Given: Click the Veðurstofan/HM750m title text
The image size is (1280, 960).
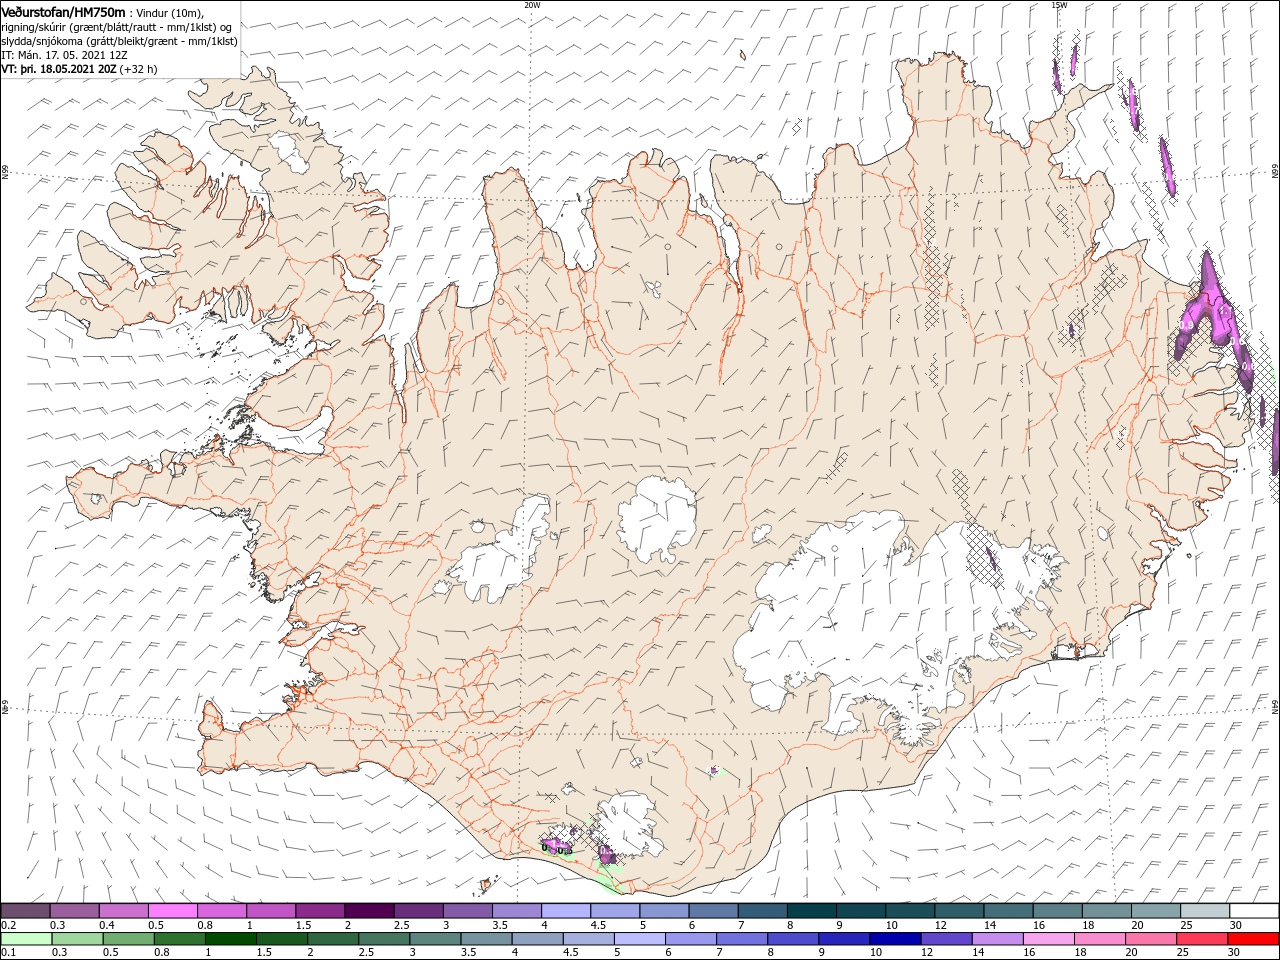Looking at the screenshot, I should click(64, 11).
